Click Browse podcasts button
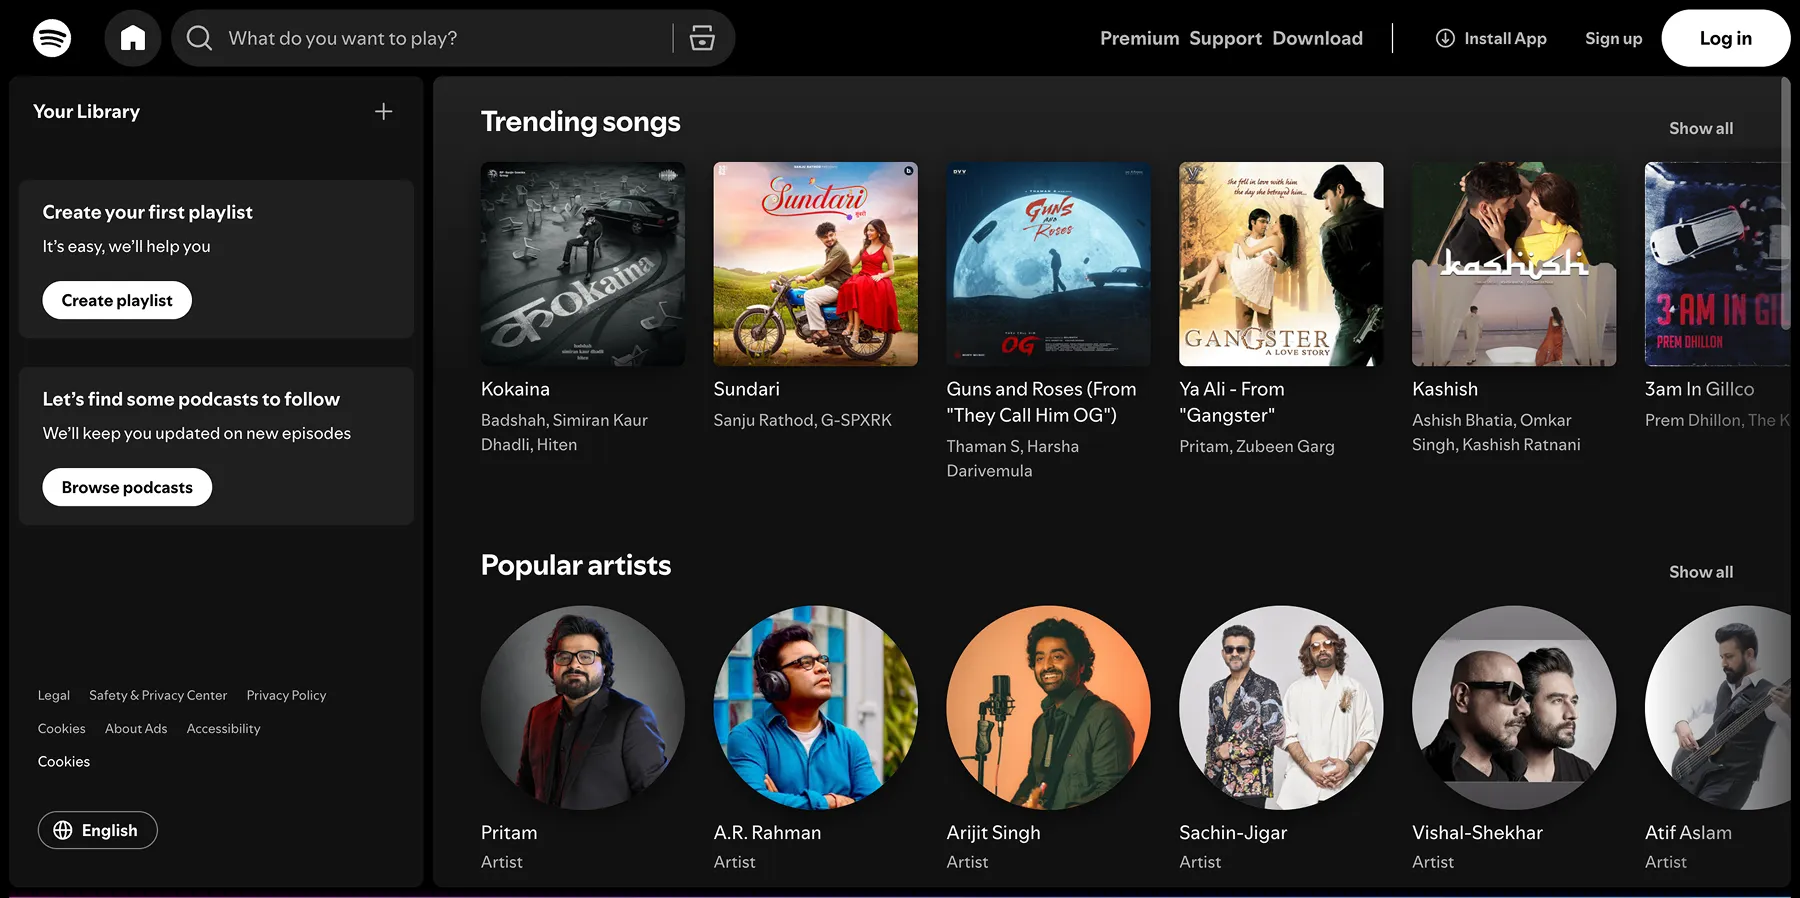This screenshot has width=1800, height=898. click(x=127, y=487)
